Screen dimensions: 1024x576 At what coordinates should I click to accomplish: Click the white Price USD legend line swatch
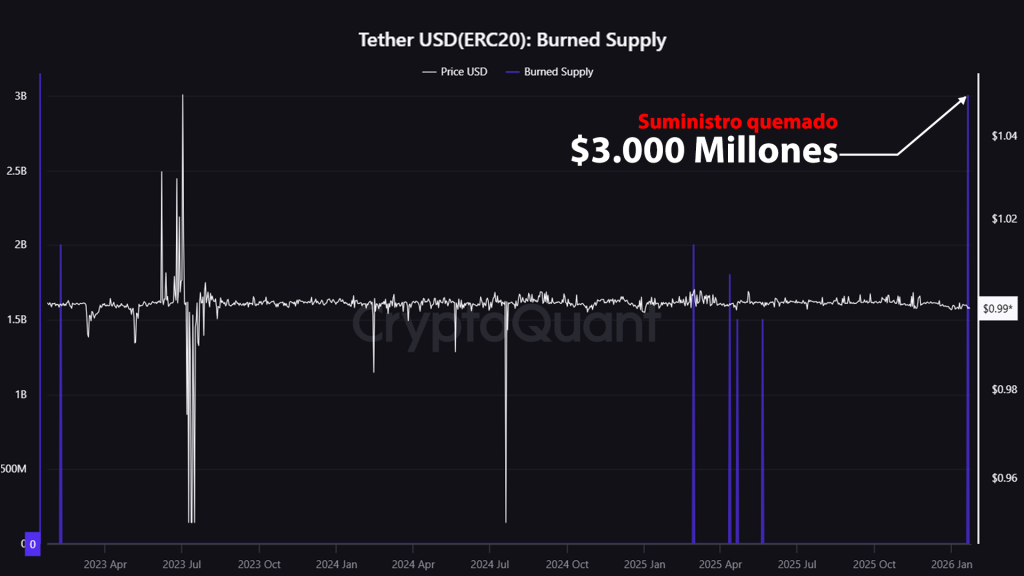pyautogui.click(x=430, y=72)
